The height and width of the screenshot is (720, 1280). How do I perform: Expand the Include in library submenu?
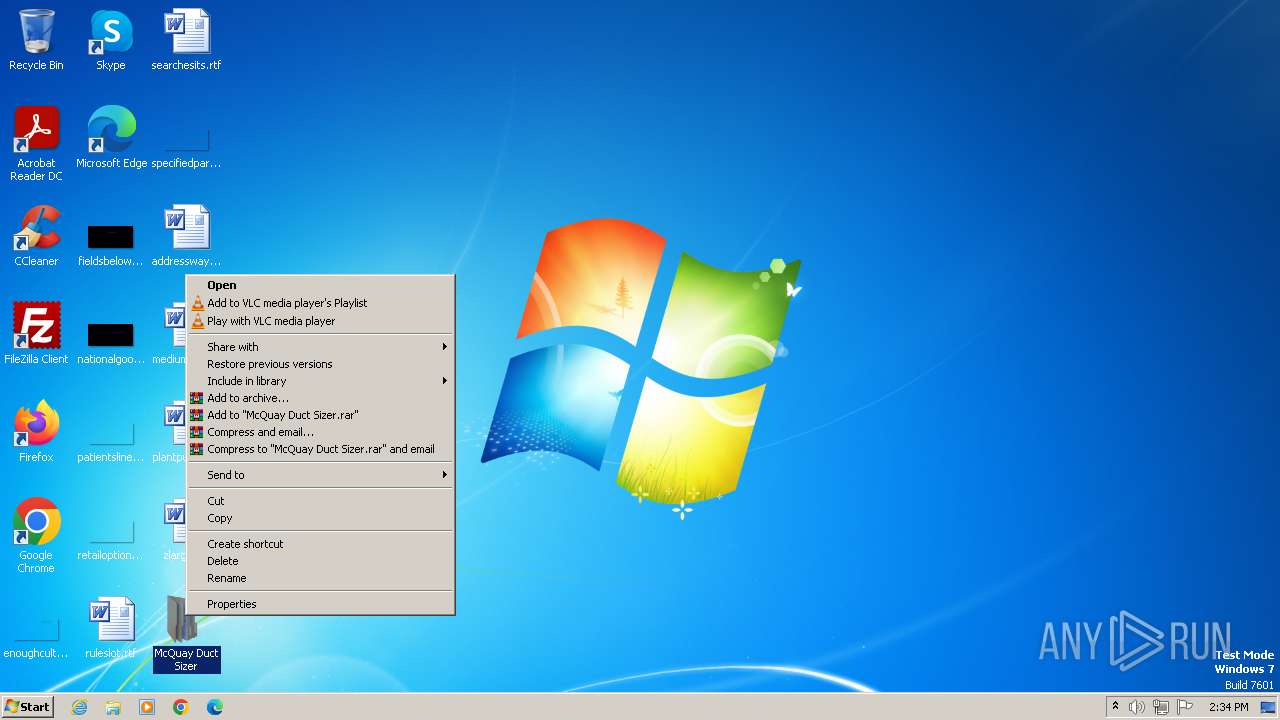(x=321, y=381)
